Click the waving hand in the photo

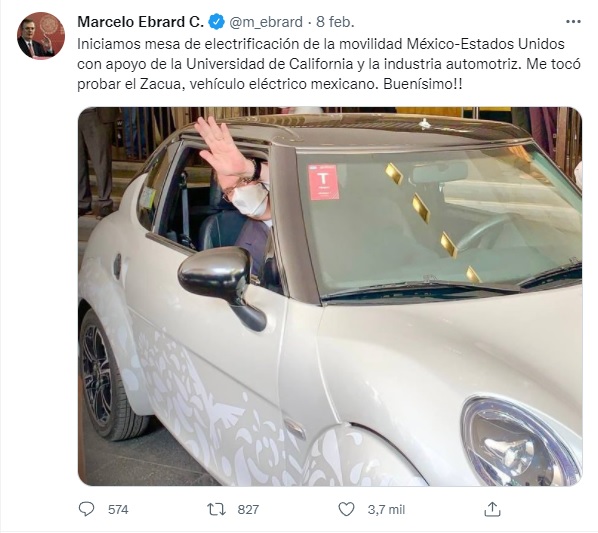(x=224, y=151)
